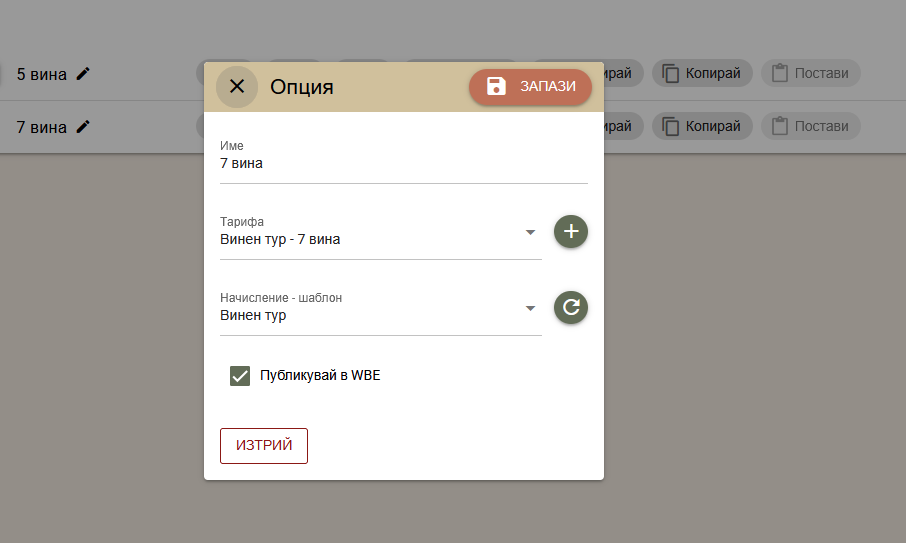Image resolution: width=906 pixels, height=543 pixels.
Task: Uncheck Публикувай в WBE checkbox
Action: (x=240, y=375)
